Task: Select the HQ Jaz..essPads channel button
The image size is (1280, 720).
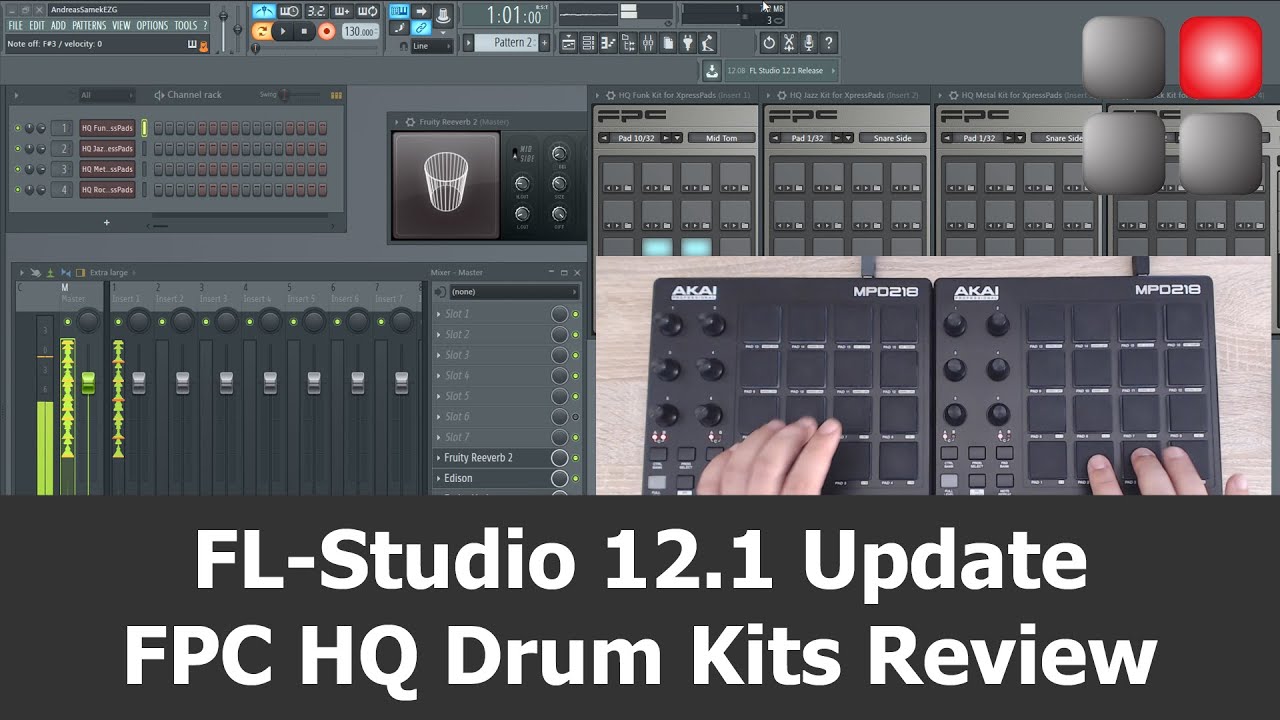Action: (x=107, y=149)
